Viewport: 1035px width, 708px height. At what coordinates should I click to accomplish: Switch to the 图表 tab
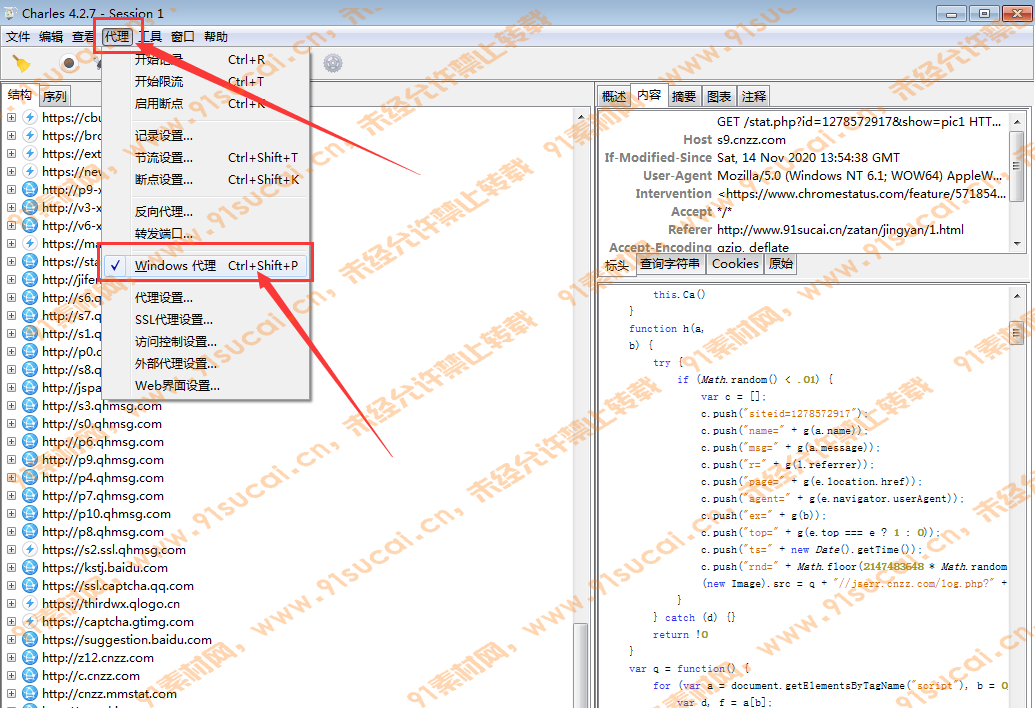[719, 96]
